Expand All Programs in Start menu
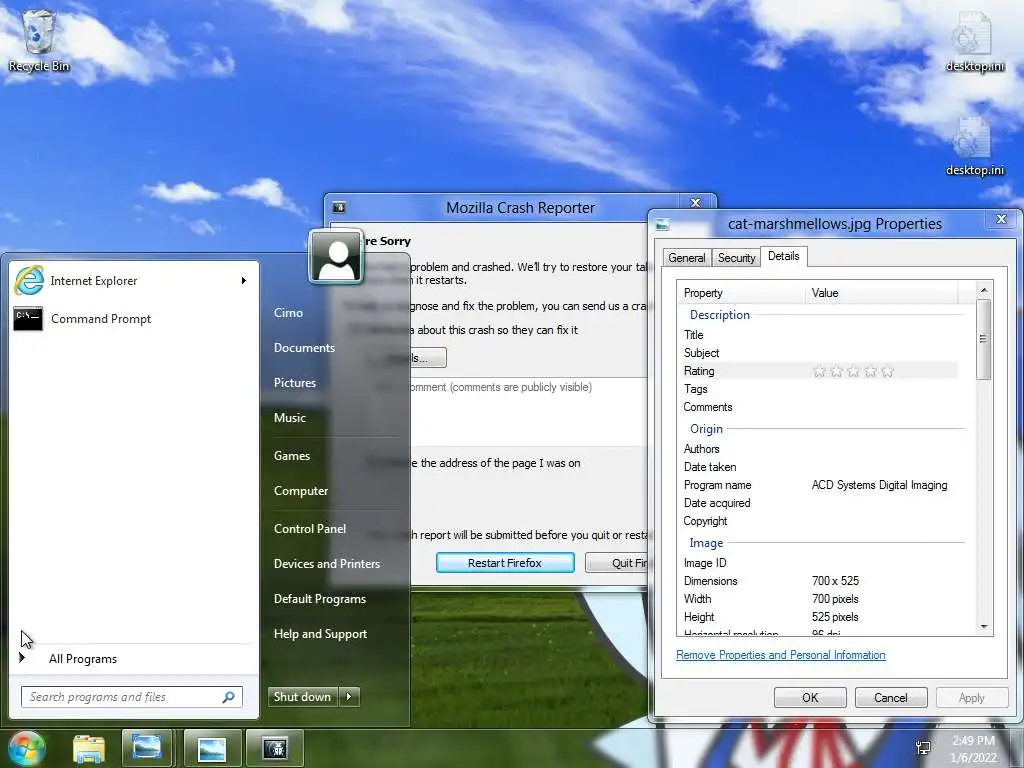Viewport: 1024px width, 768px height. 82,658
